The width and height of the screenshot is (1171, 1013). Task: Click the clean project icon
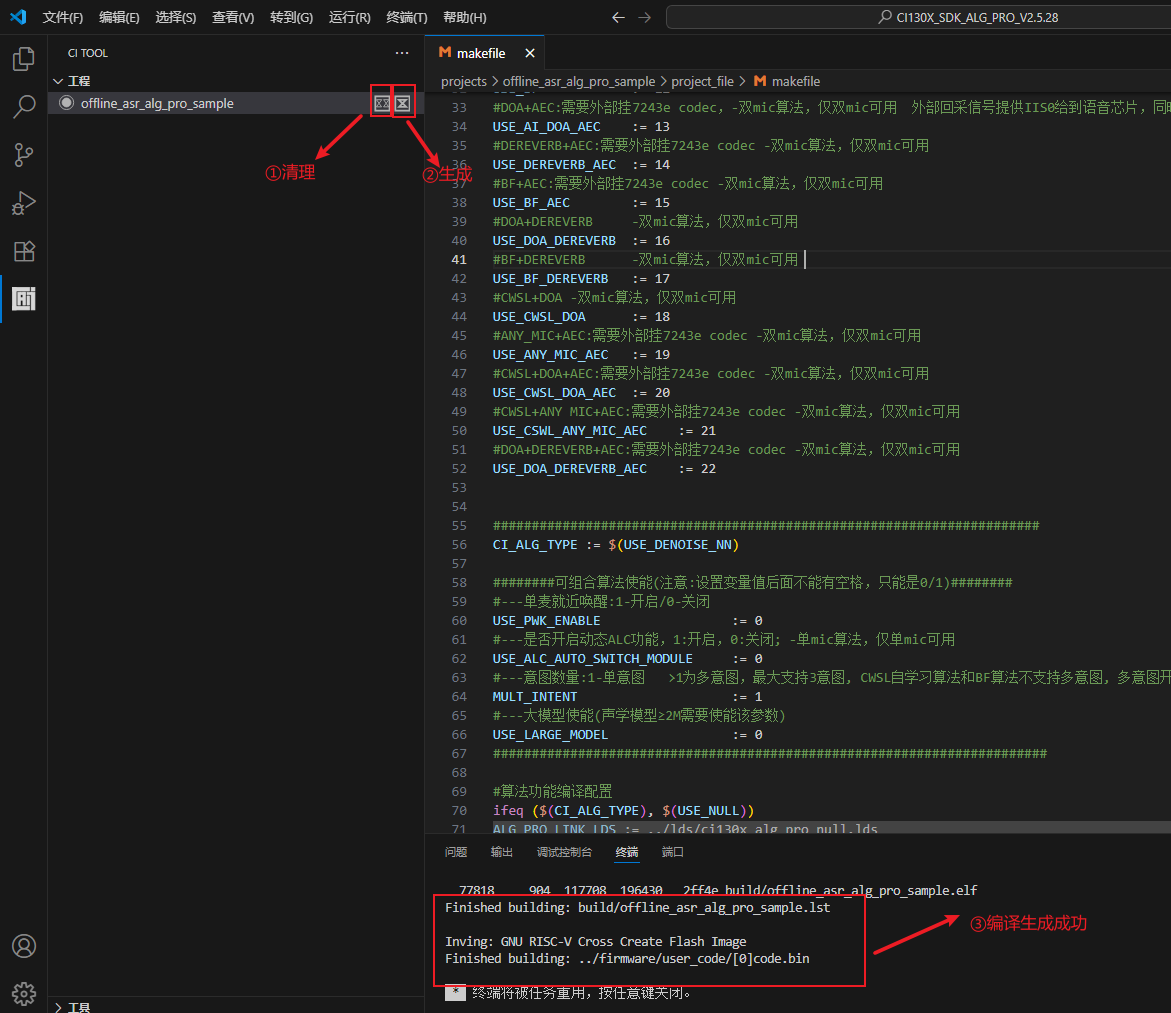tap(381, 103)
